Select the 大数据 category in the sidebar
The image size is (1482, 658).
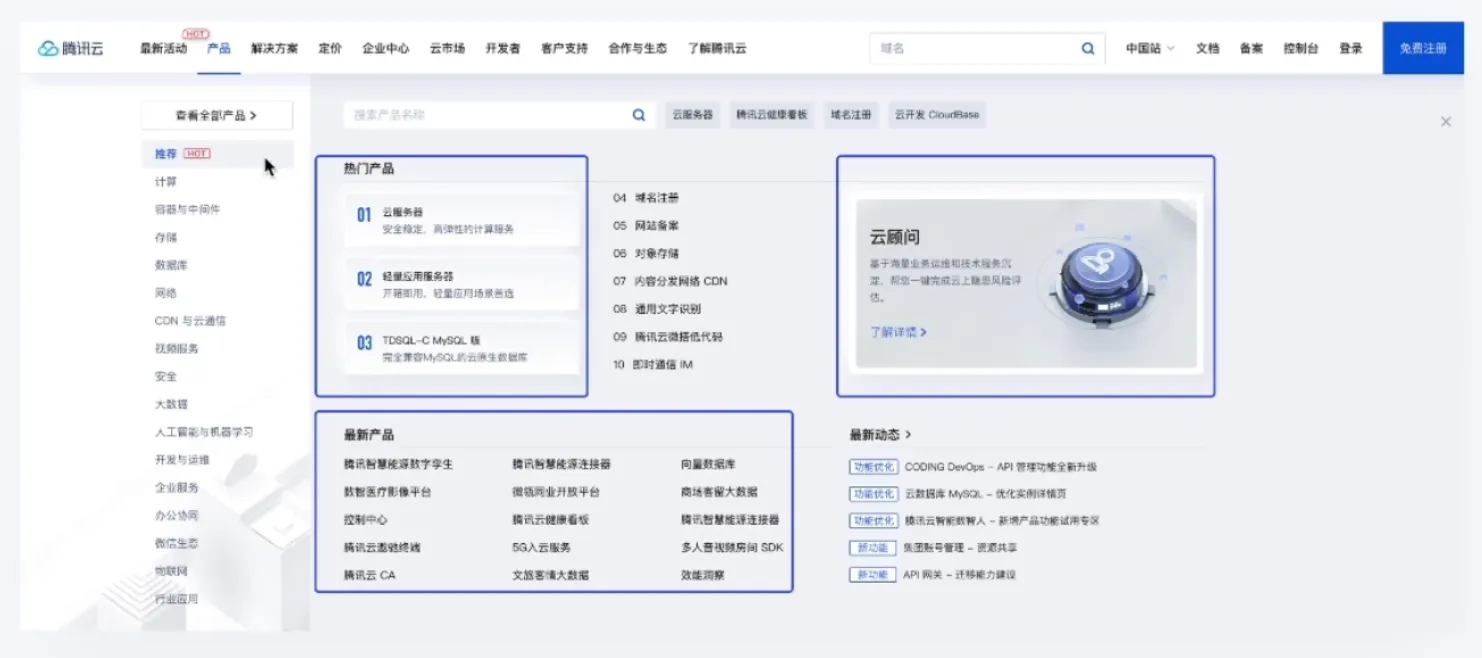tap(171, 404)
